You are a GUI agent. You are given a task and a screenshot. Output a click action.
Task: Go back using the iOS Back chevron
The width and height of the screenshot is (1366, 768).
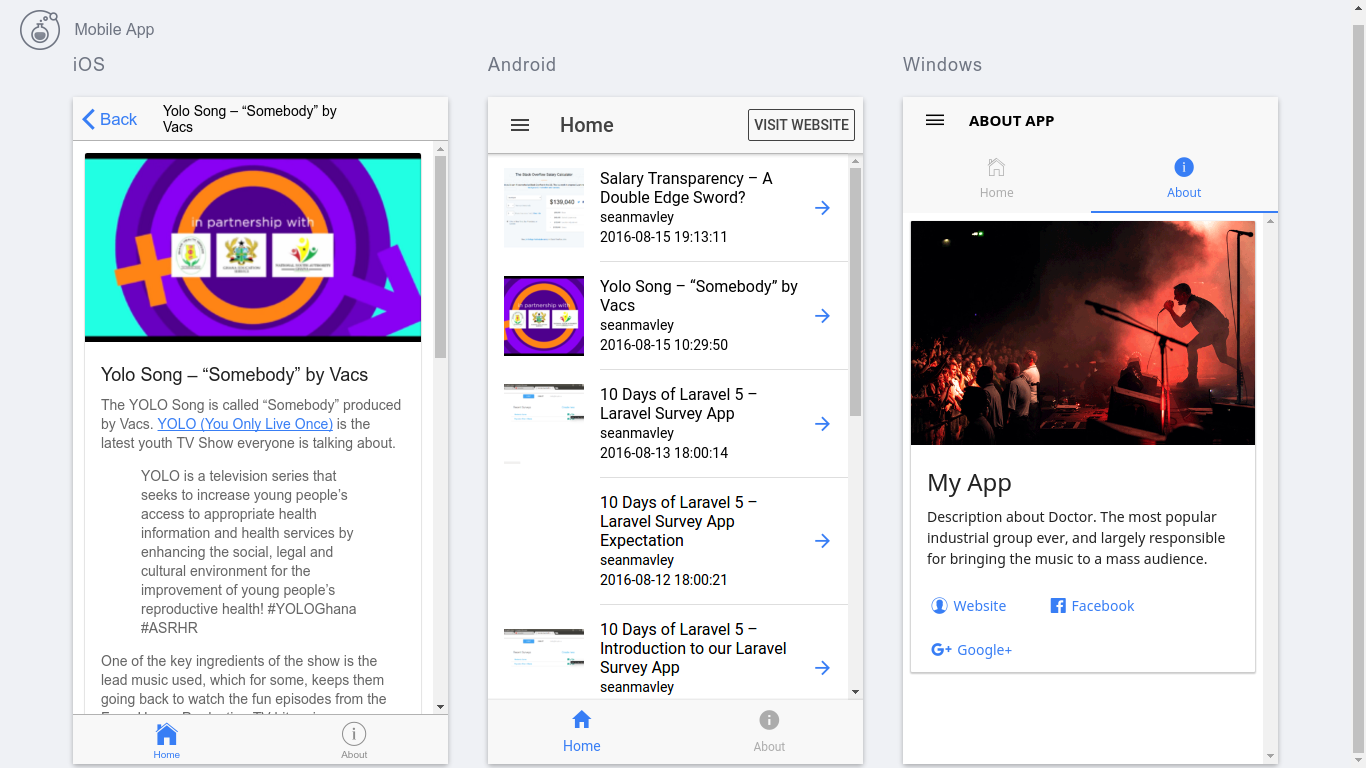89,120
